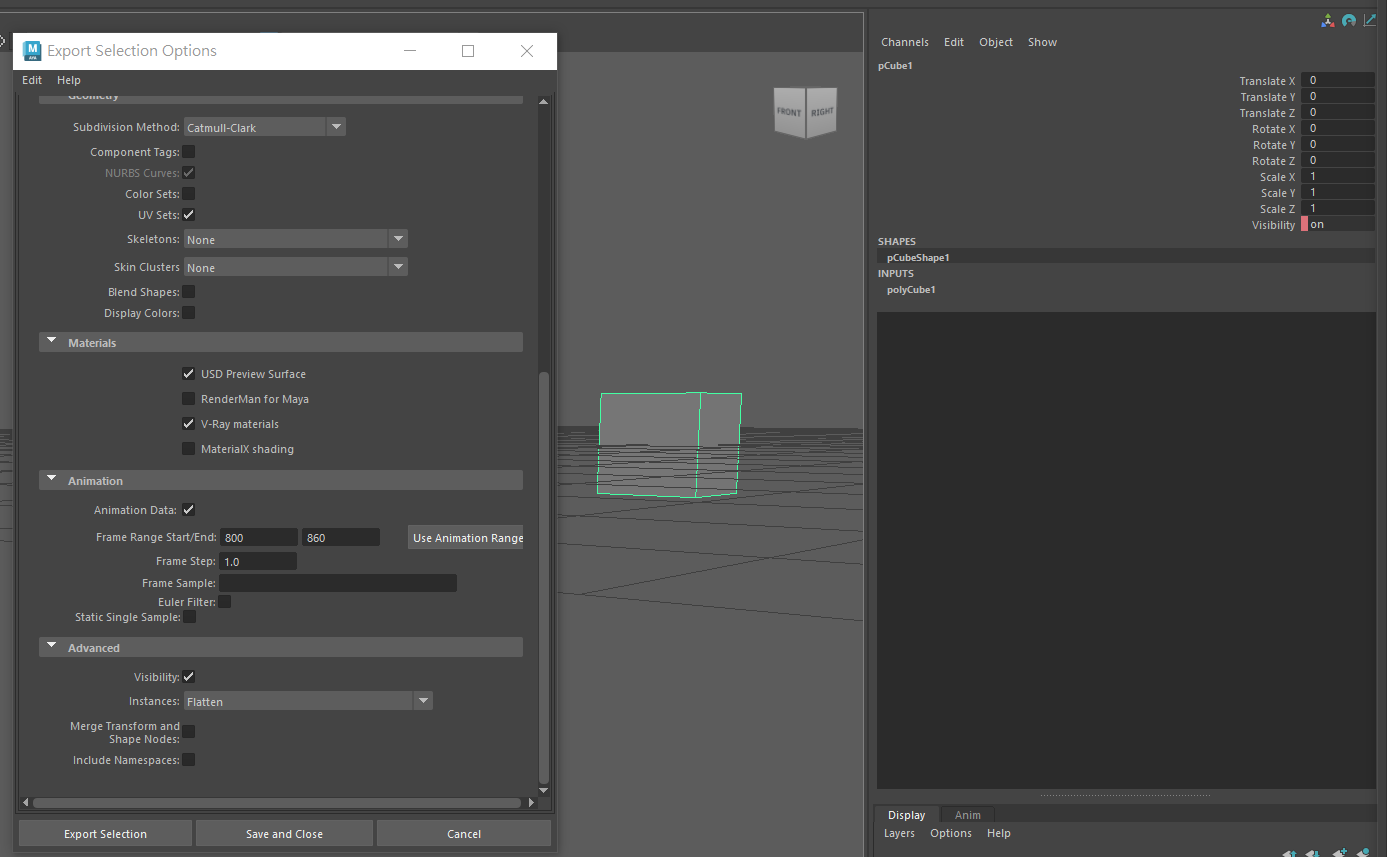Enable Merge Transform and Shape Nodes

(x=188, y=732)
